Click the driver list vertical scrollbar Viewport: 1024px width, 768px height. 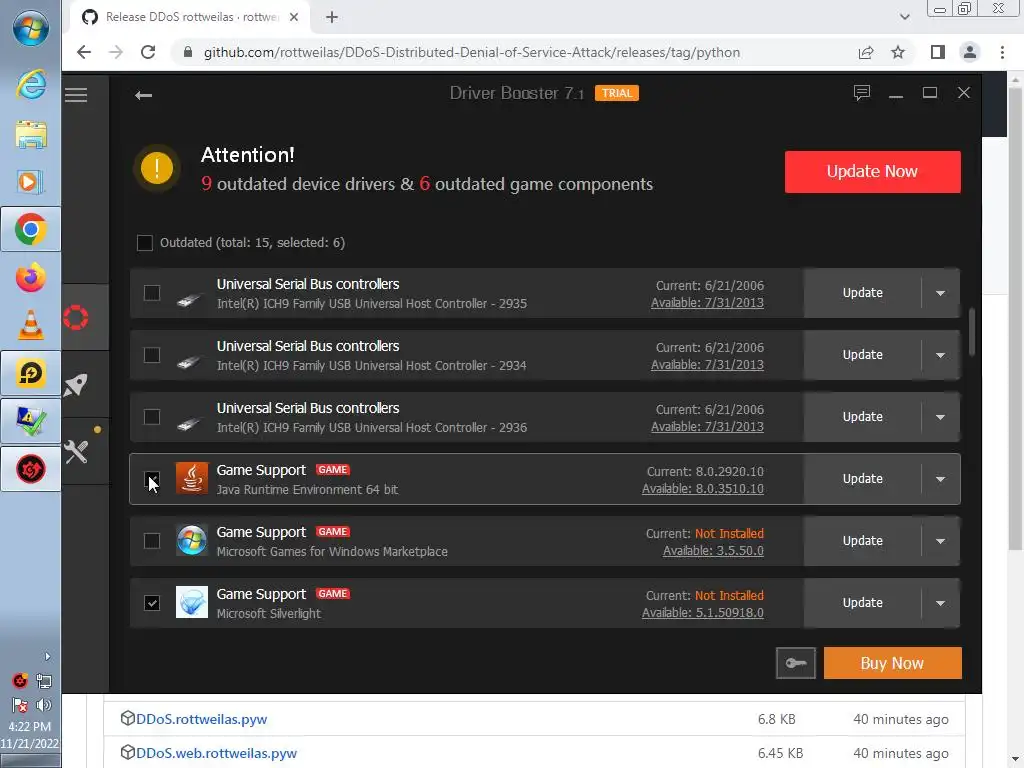tap(972, 330)
